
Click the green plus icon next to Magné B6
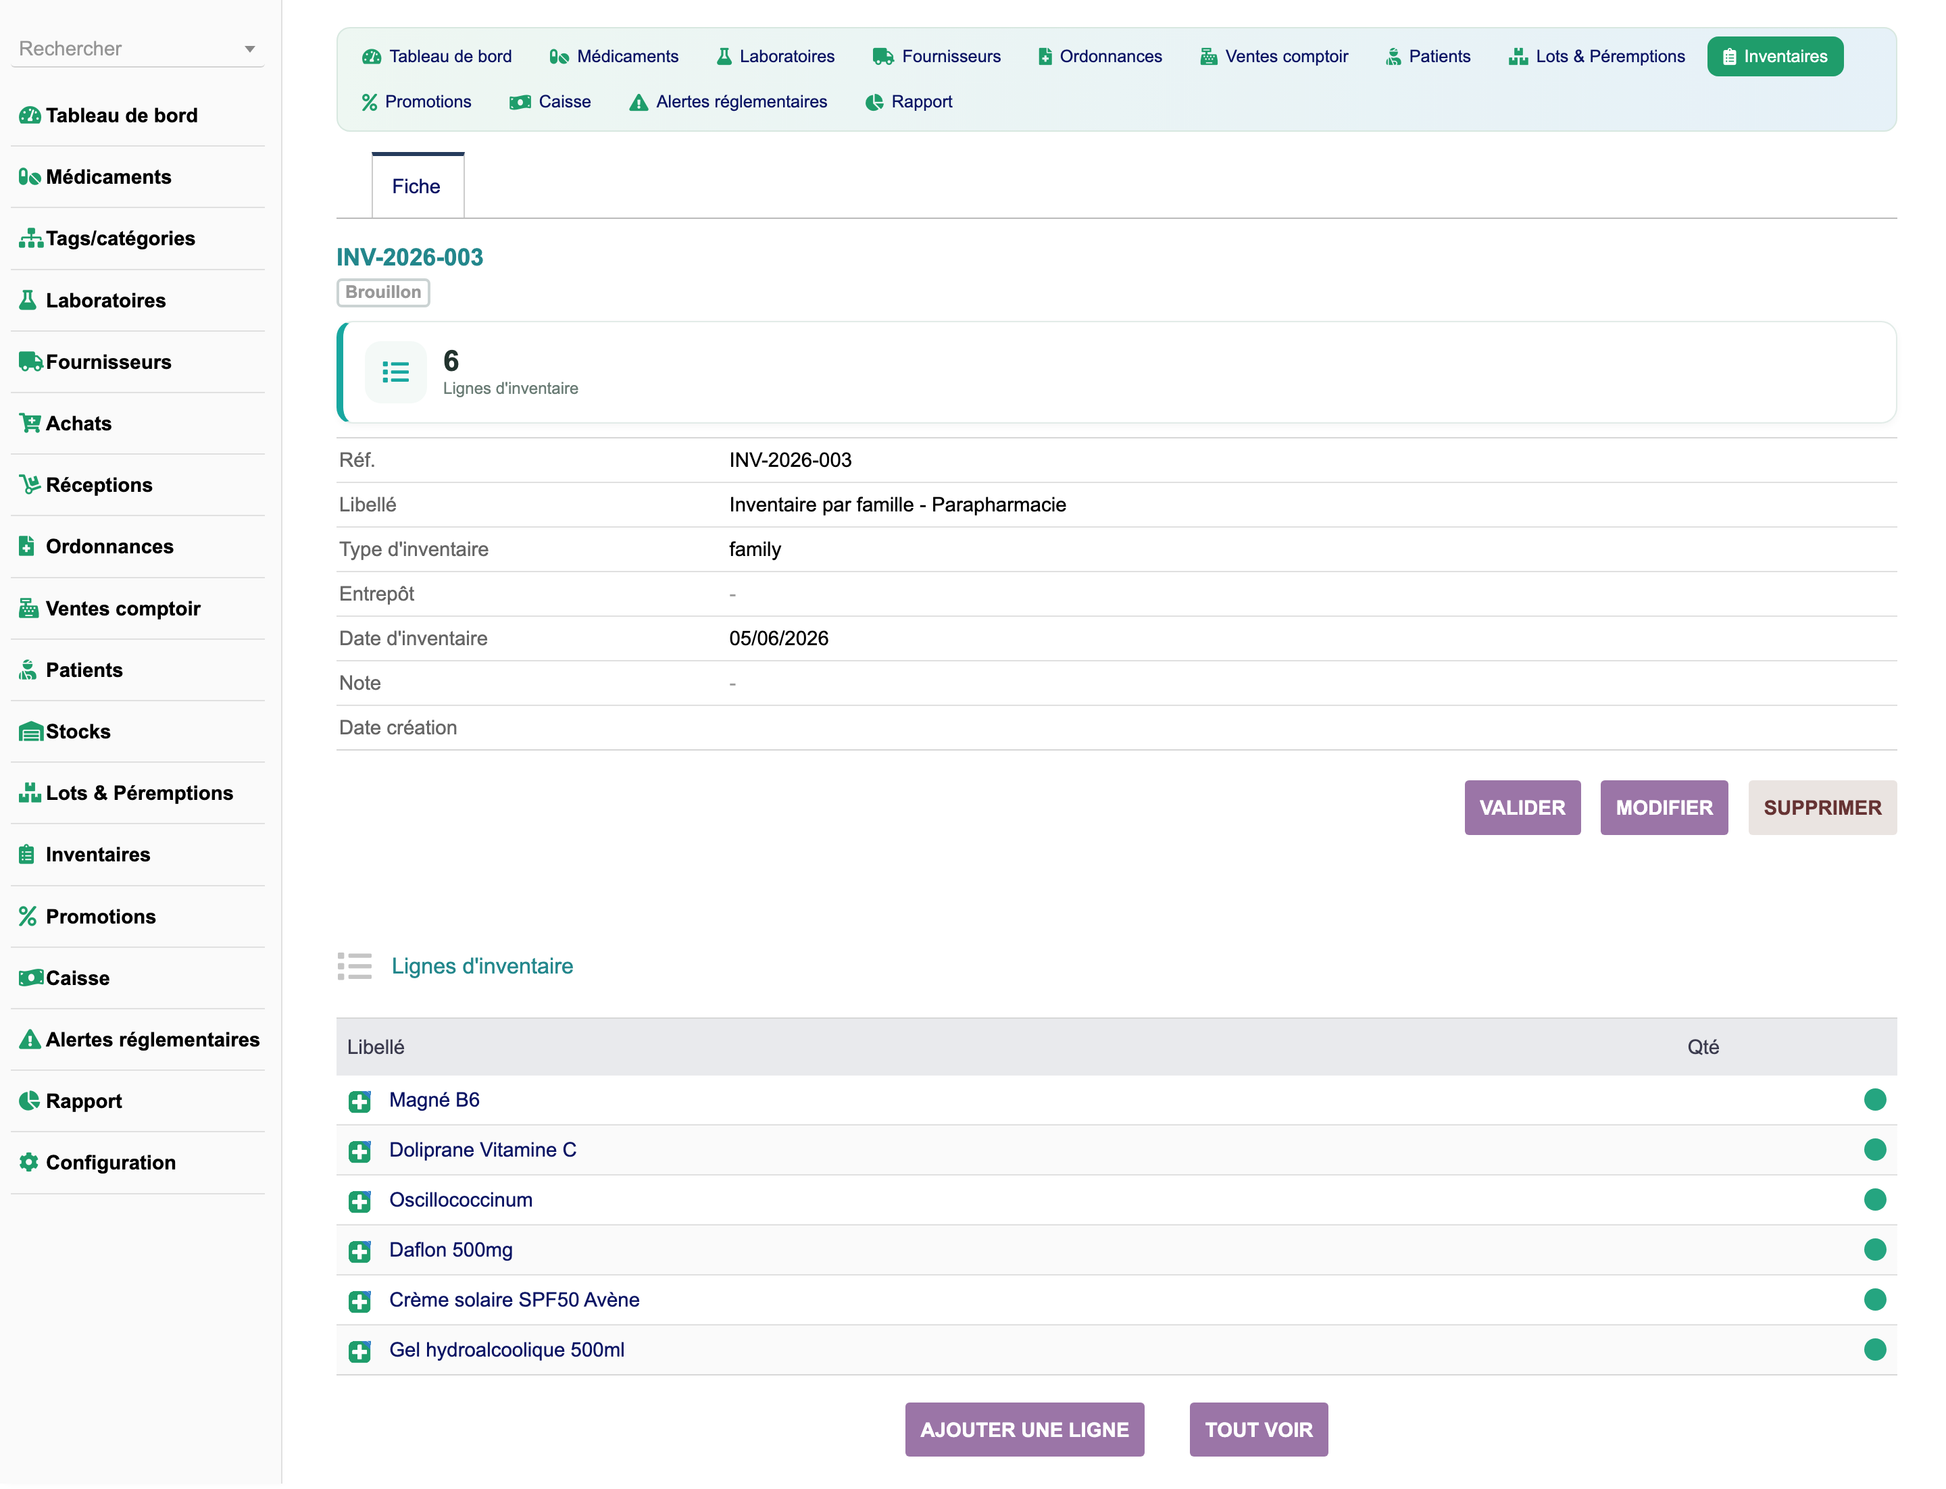coord(360,1101)
